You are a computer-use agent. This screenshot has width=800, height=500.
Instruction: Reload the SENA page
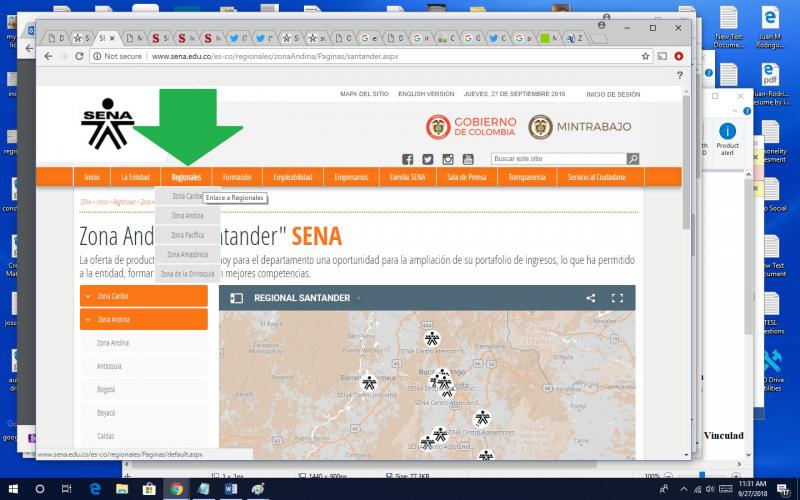pos(79,56)
